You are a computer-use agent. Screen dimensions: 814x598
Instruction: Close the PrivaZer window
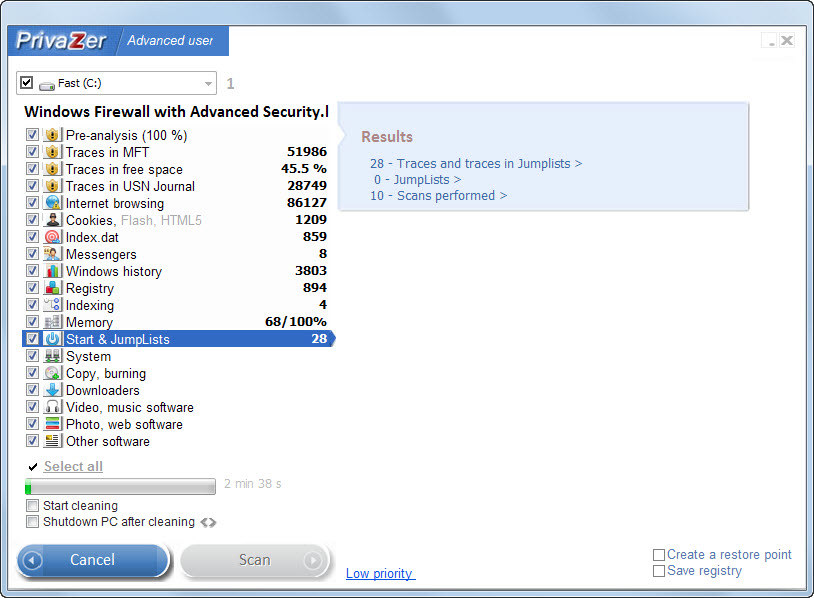[x=787, y=40]
